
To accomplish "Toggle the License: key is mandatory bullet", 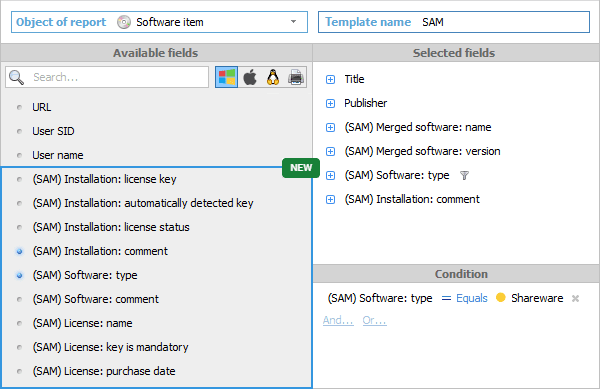I will pyautogui.click(x=20, y=347).
